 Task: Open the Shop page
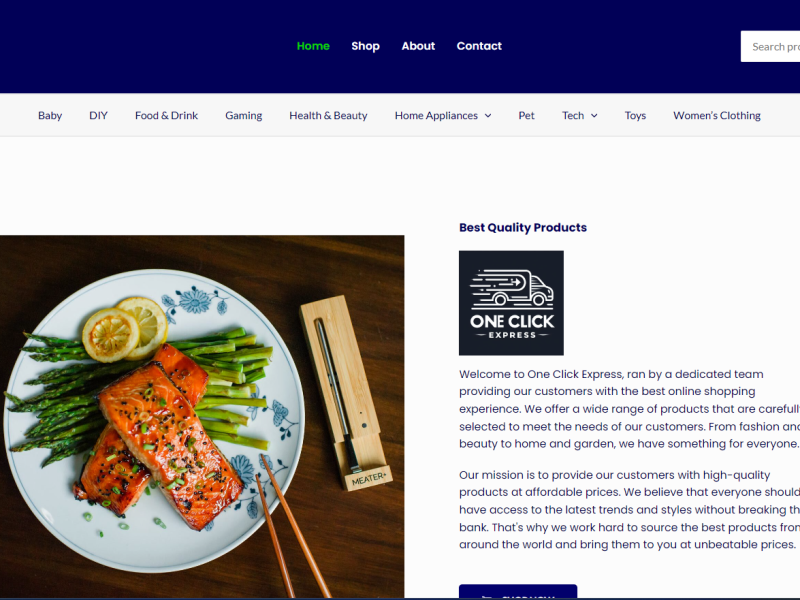(x=365, y=46)
